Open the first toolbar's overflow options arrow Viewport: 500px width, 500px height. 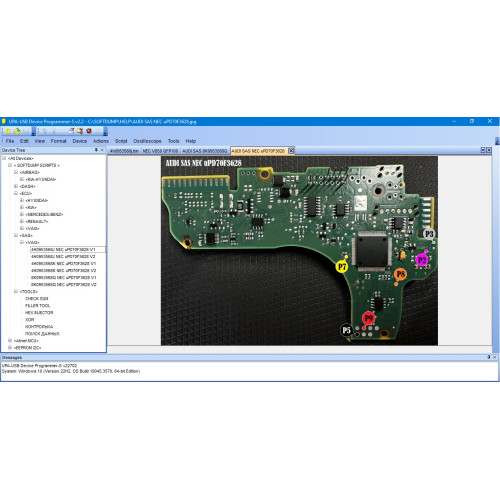pyautogui.click(x=34, y=132)
